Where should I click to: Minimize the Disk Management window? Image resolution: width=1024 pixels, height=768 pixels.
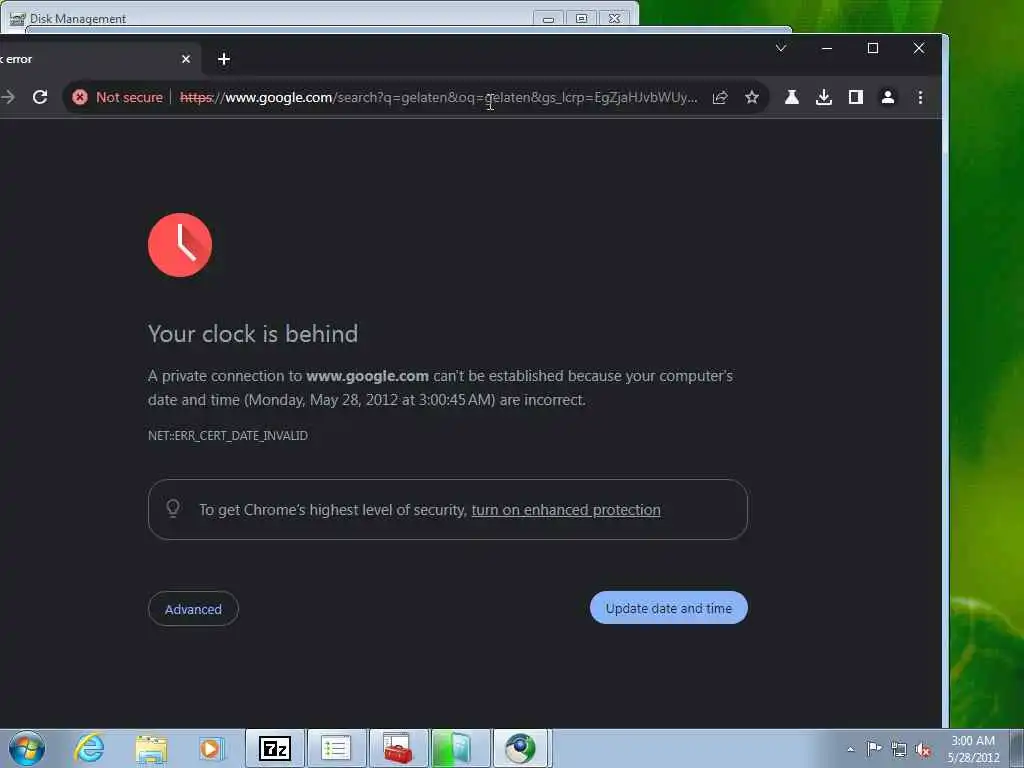pyautogui.click(x=548, y=18)
